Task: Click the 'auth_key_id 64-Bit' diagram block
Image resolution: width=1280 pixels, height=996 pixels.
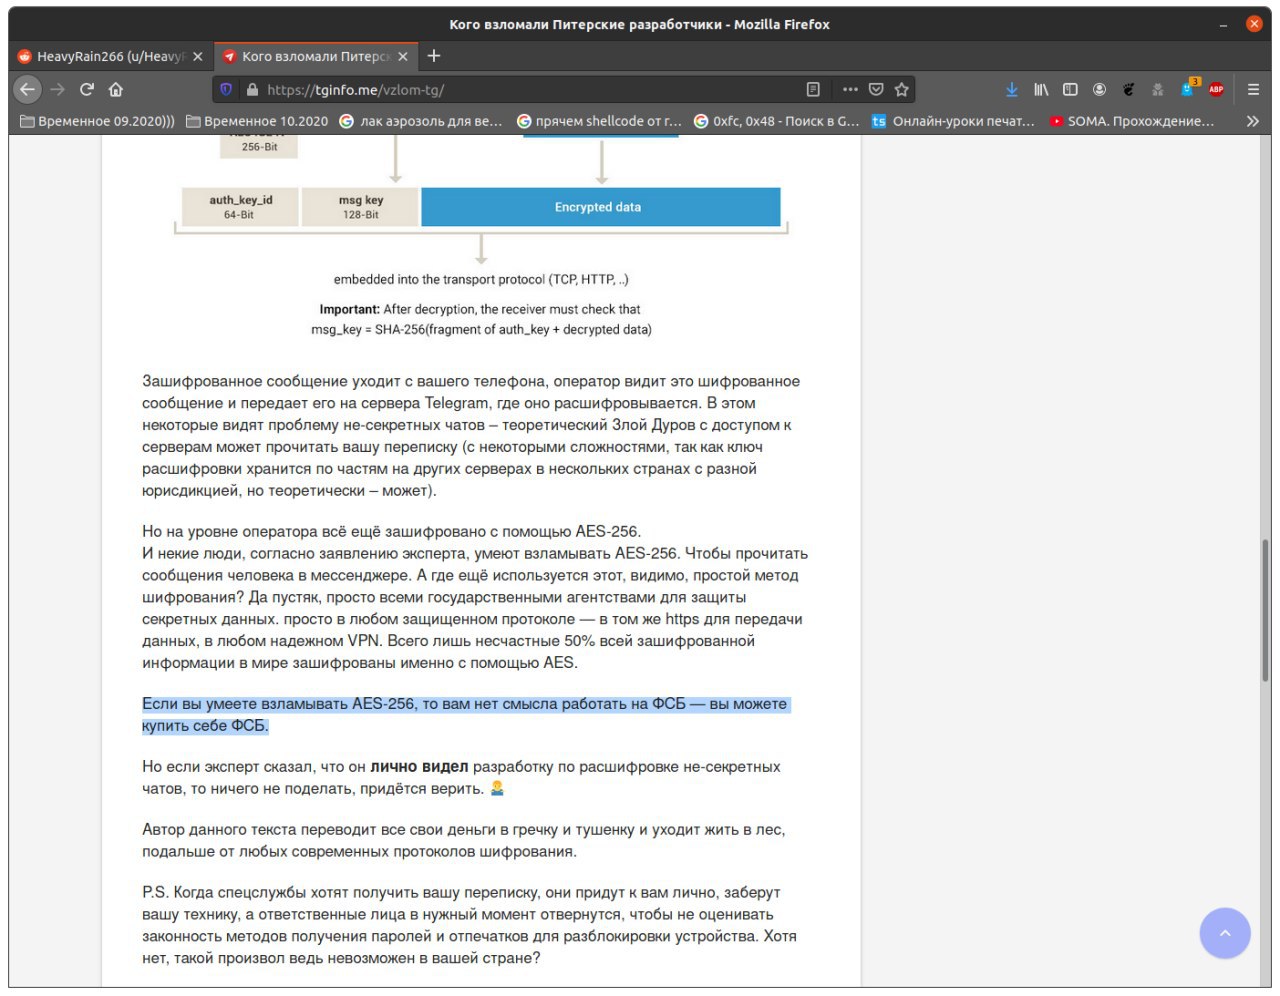Action: (240, 207)
